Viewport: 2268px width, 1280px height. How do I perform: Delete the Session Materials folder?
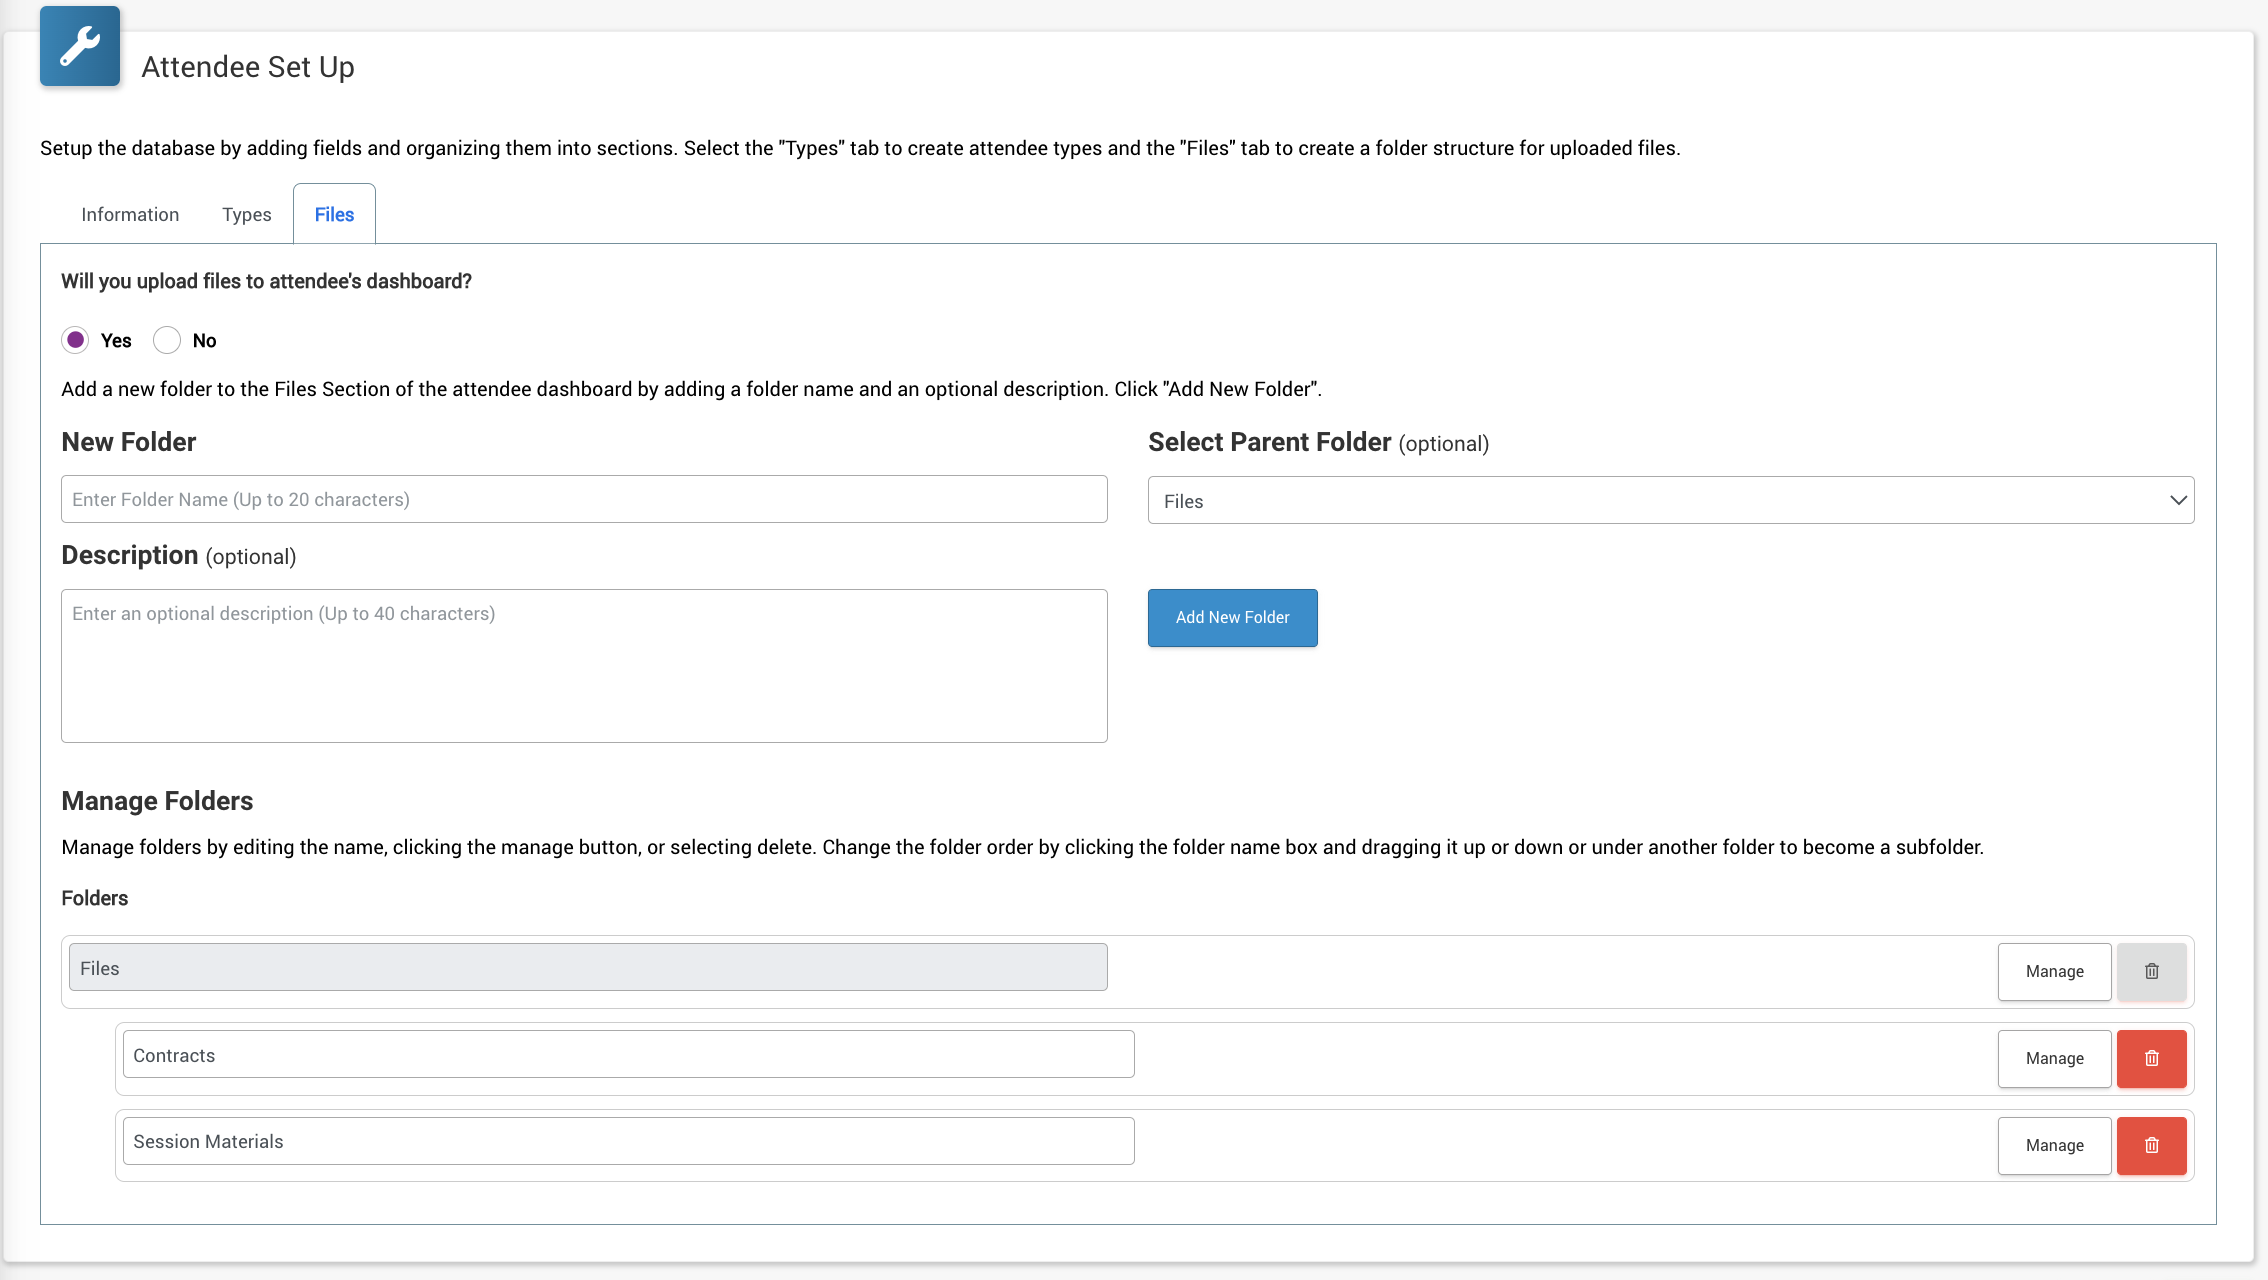point(2151,1145)
